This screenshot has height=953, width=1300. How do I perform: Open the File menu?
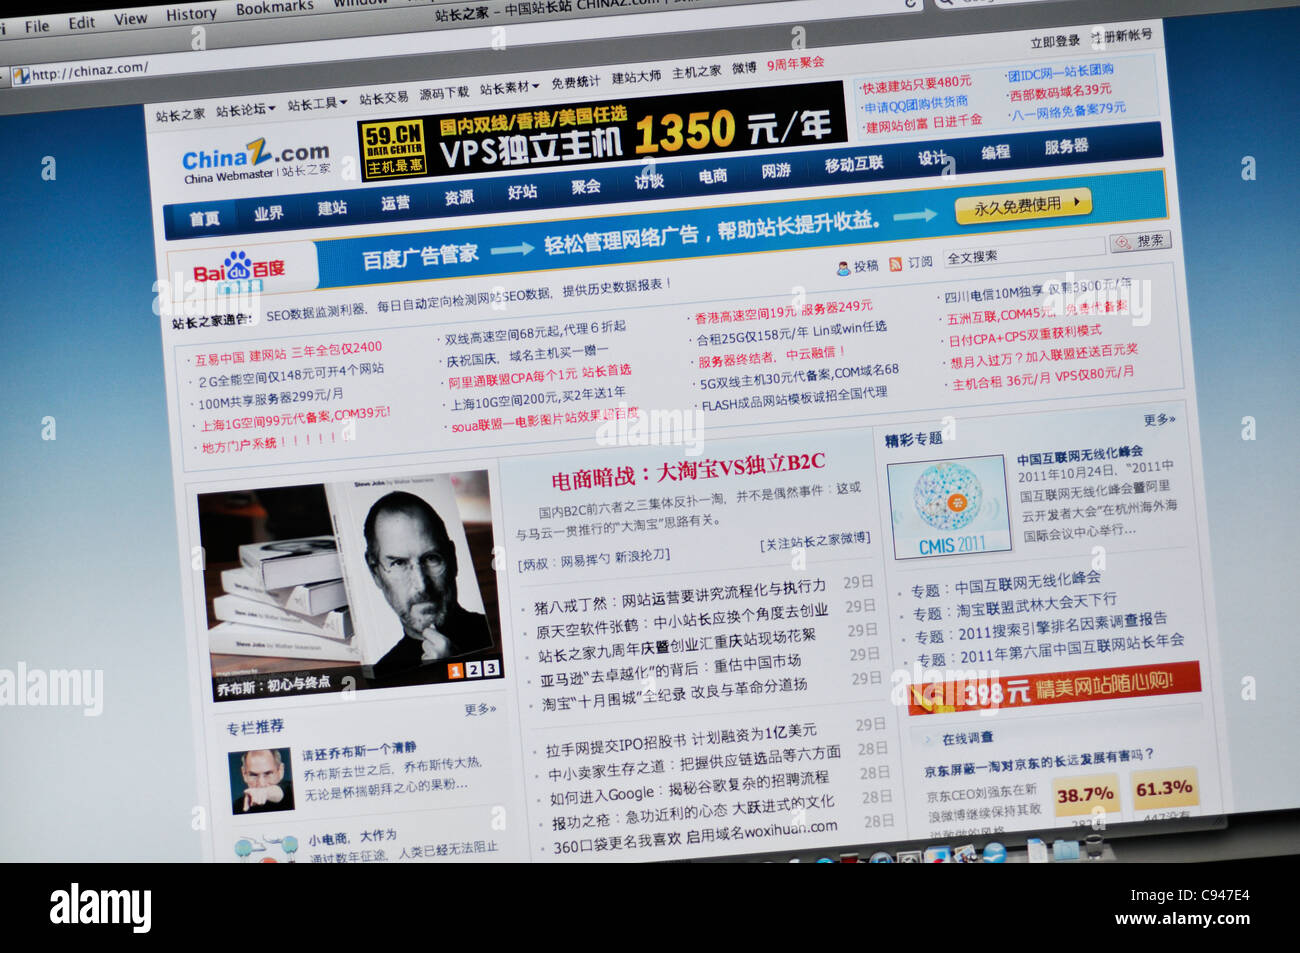pyautogui.click(x=37, y=26)
